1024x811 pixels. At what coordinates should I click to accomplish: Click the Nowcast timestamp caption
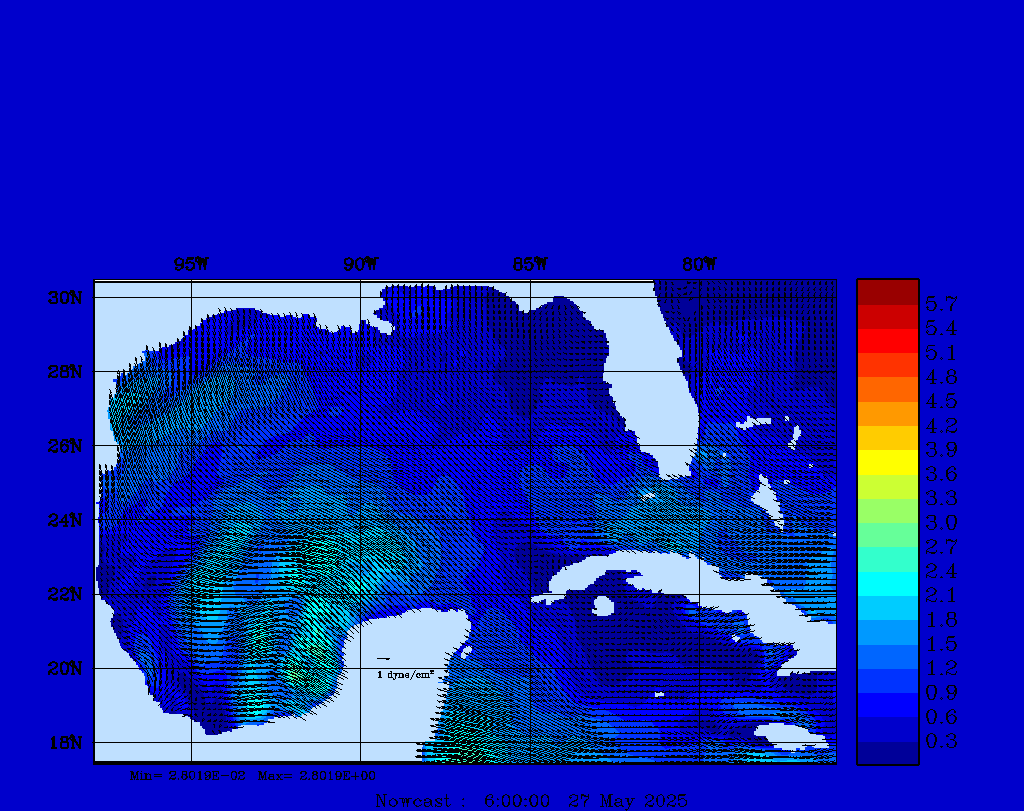pos(531,801)
